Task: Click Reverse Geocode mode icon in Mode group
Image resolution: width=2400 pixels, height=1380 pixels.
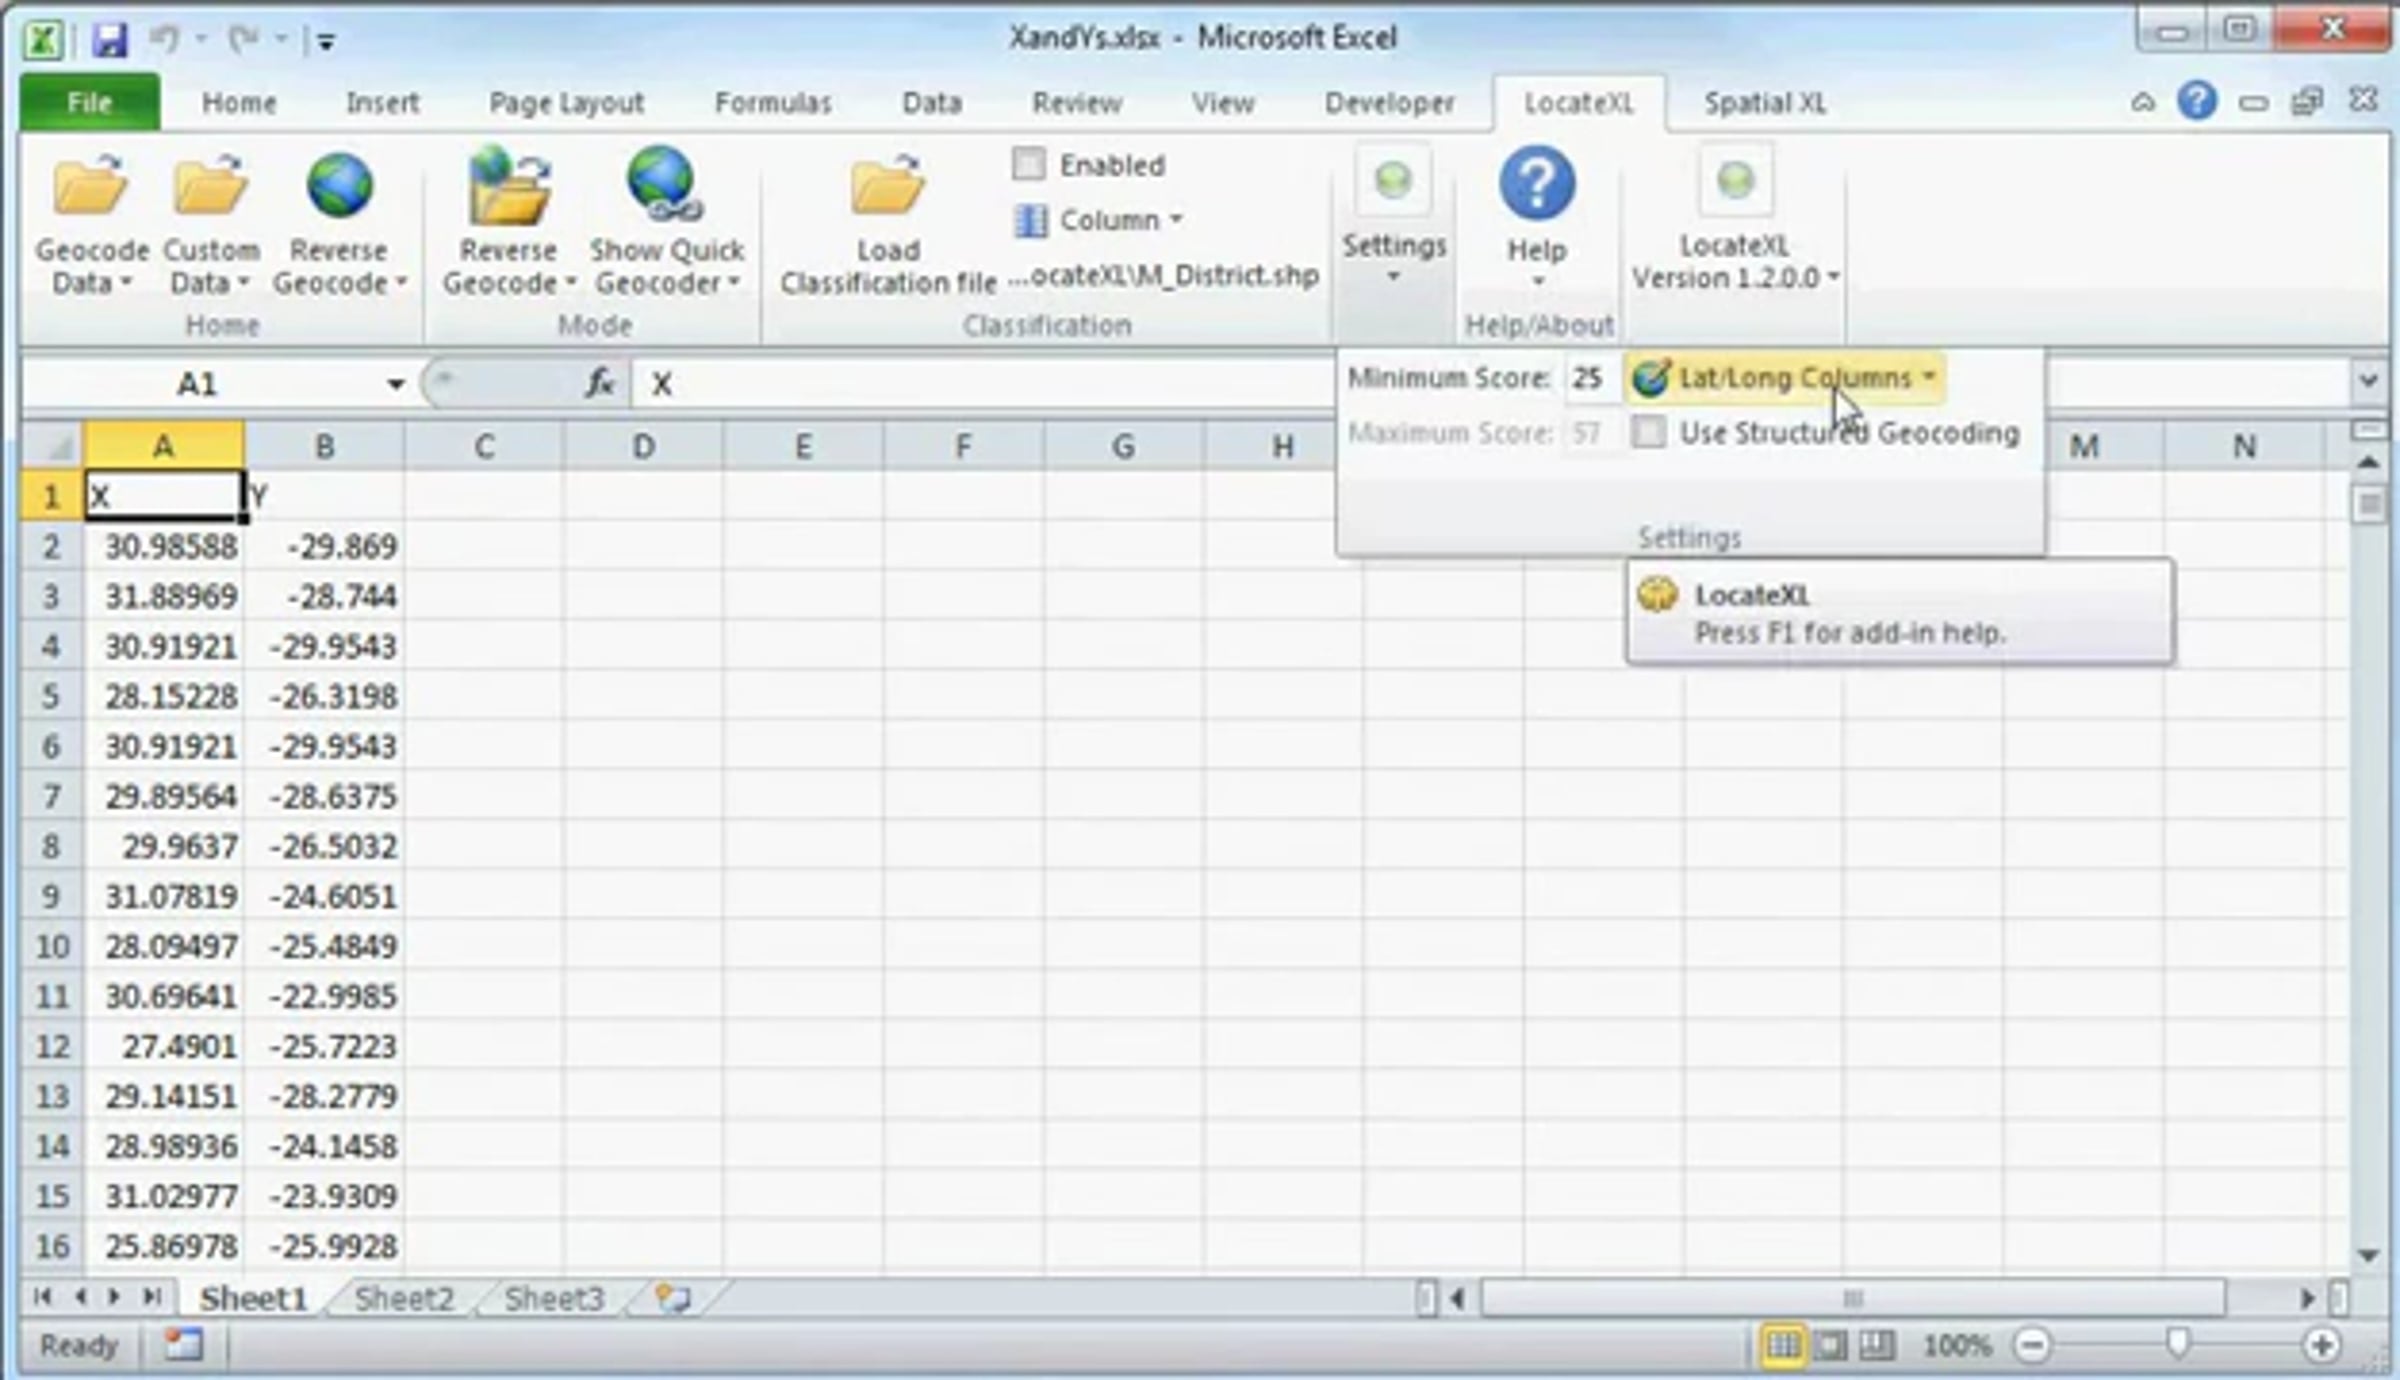Action: pyautogui.click(x=509, y=186)
